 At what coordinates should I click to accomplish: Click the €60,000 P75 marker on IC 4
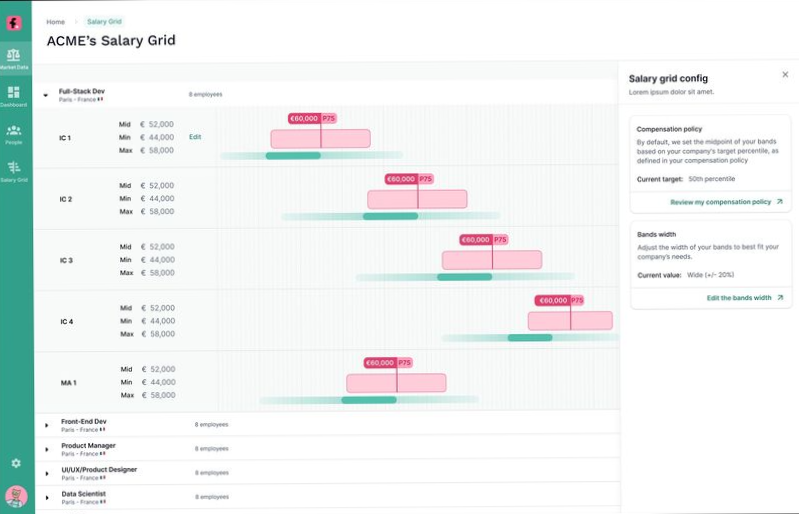pyautogui.click(x=560, y=300)
